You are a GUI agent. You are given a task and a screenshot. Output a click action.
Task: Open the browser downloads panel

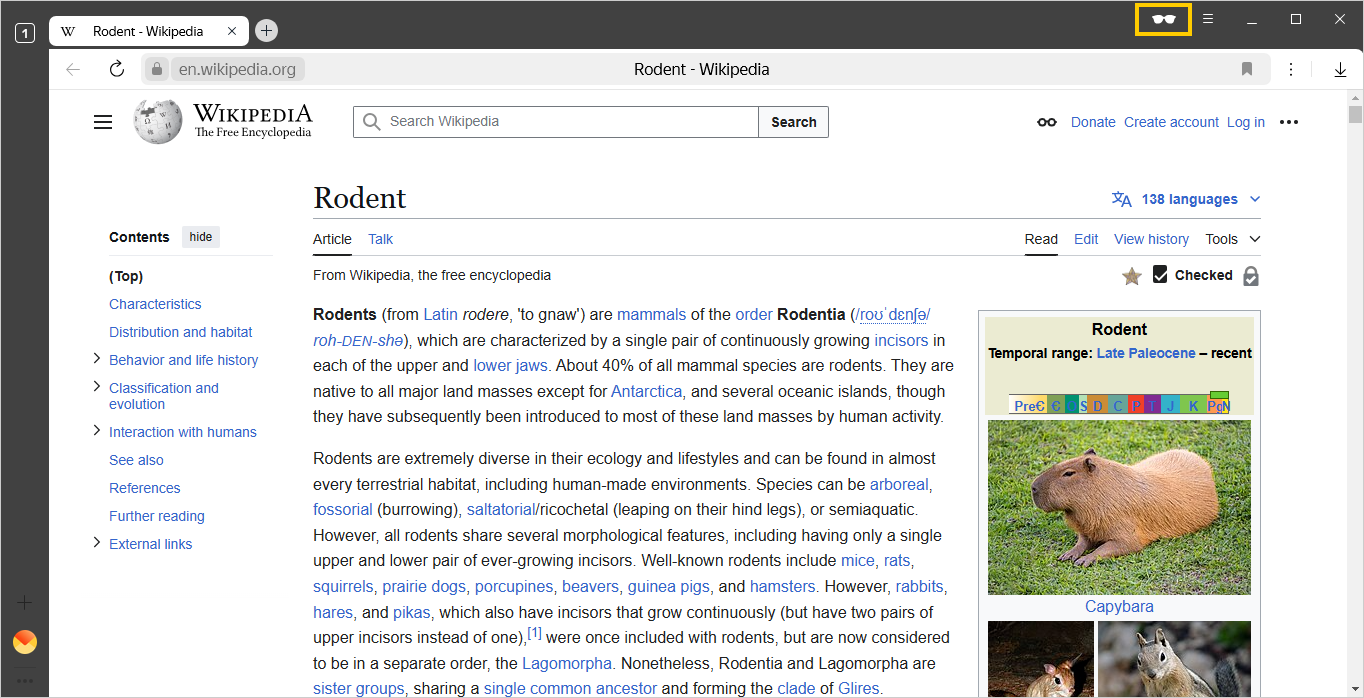coord(1340,69)
